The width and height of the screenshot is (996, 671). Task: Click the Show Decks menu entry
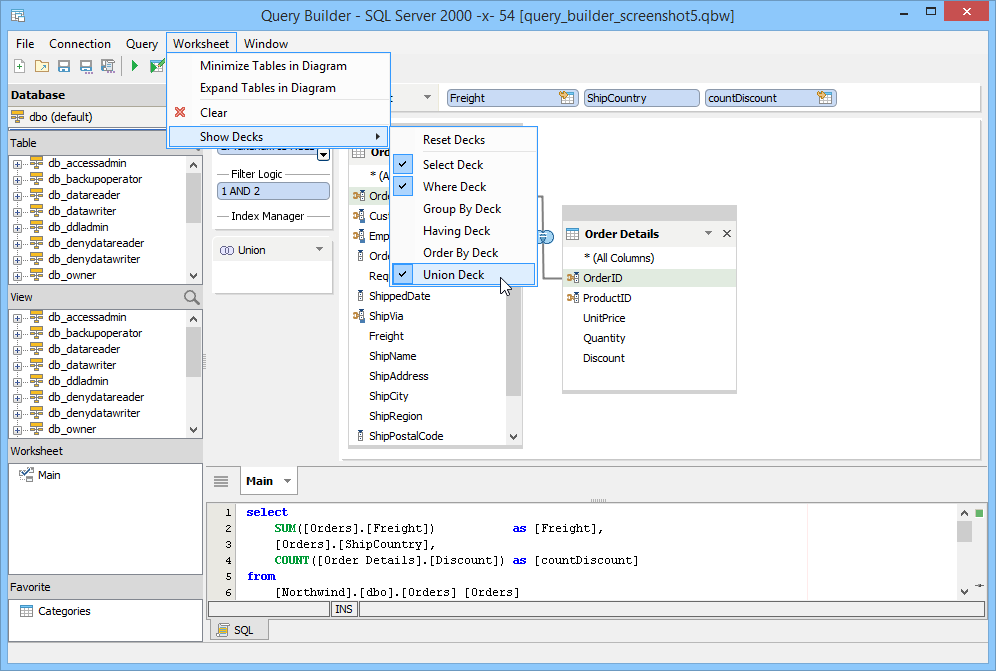pyautogui.click(x=278, y=137)
